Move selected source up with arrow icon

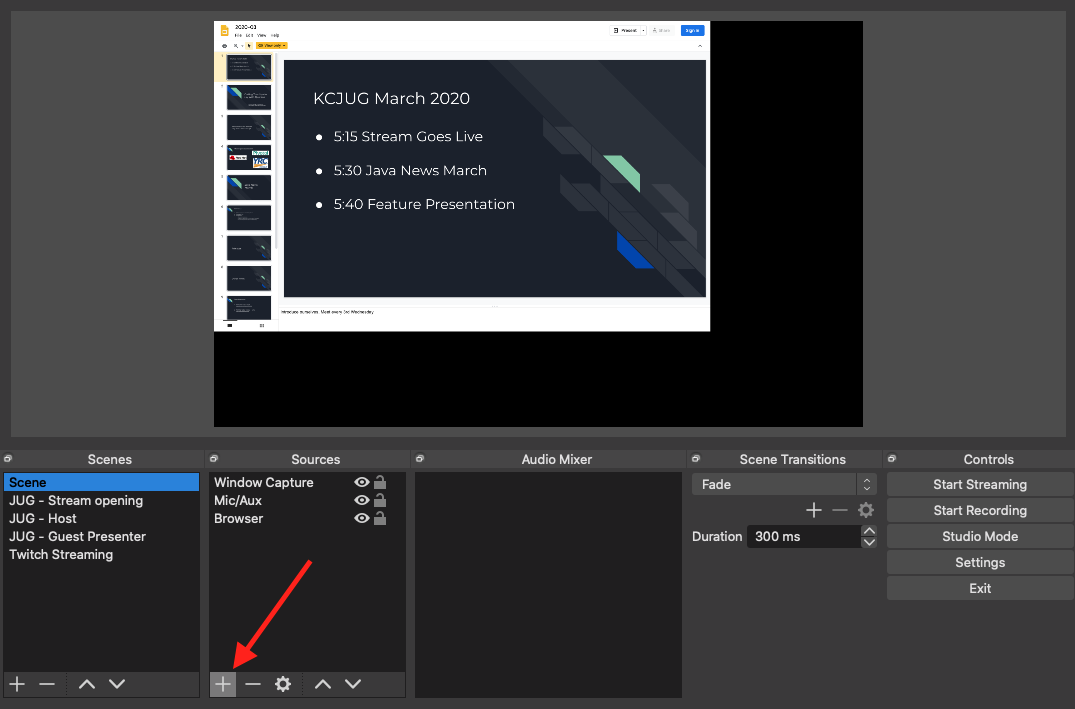pos(322,684)
